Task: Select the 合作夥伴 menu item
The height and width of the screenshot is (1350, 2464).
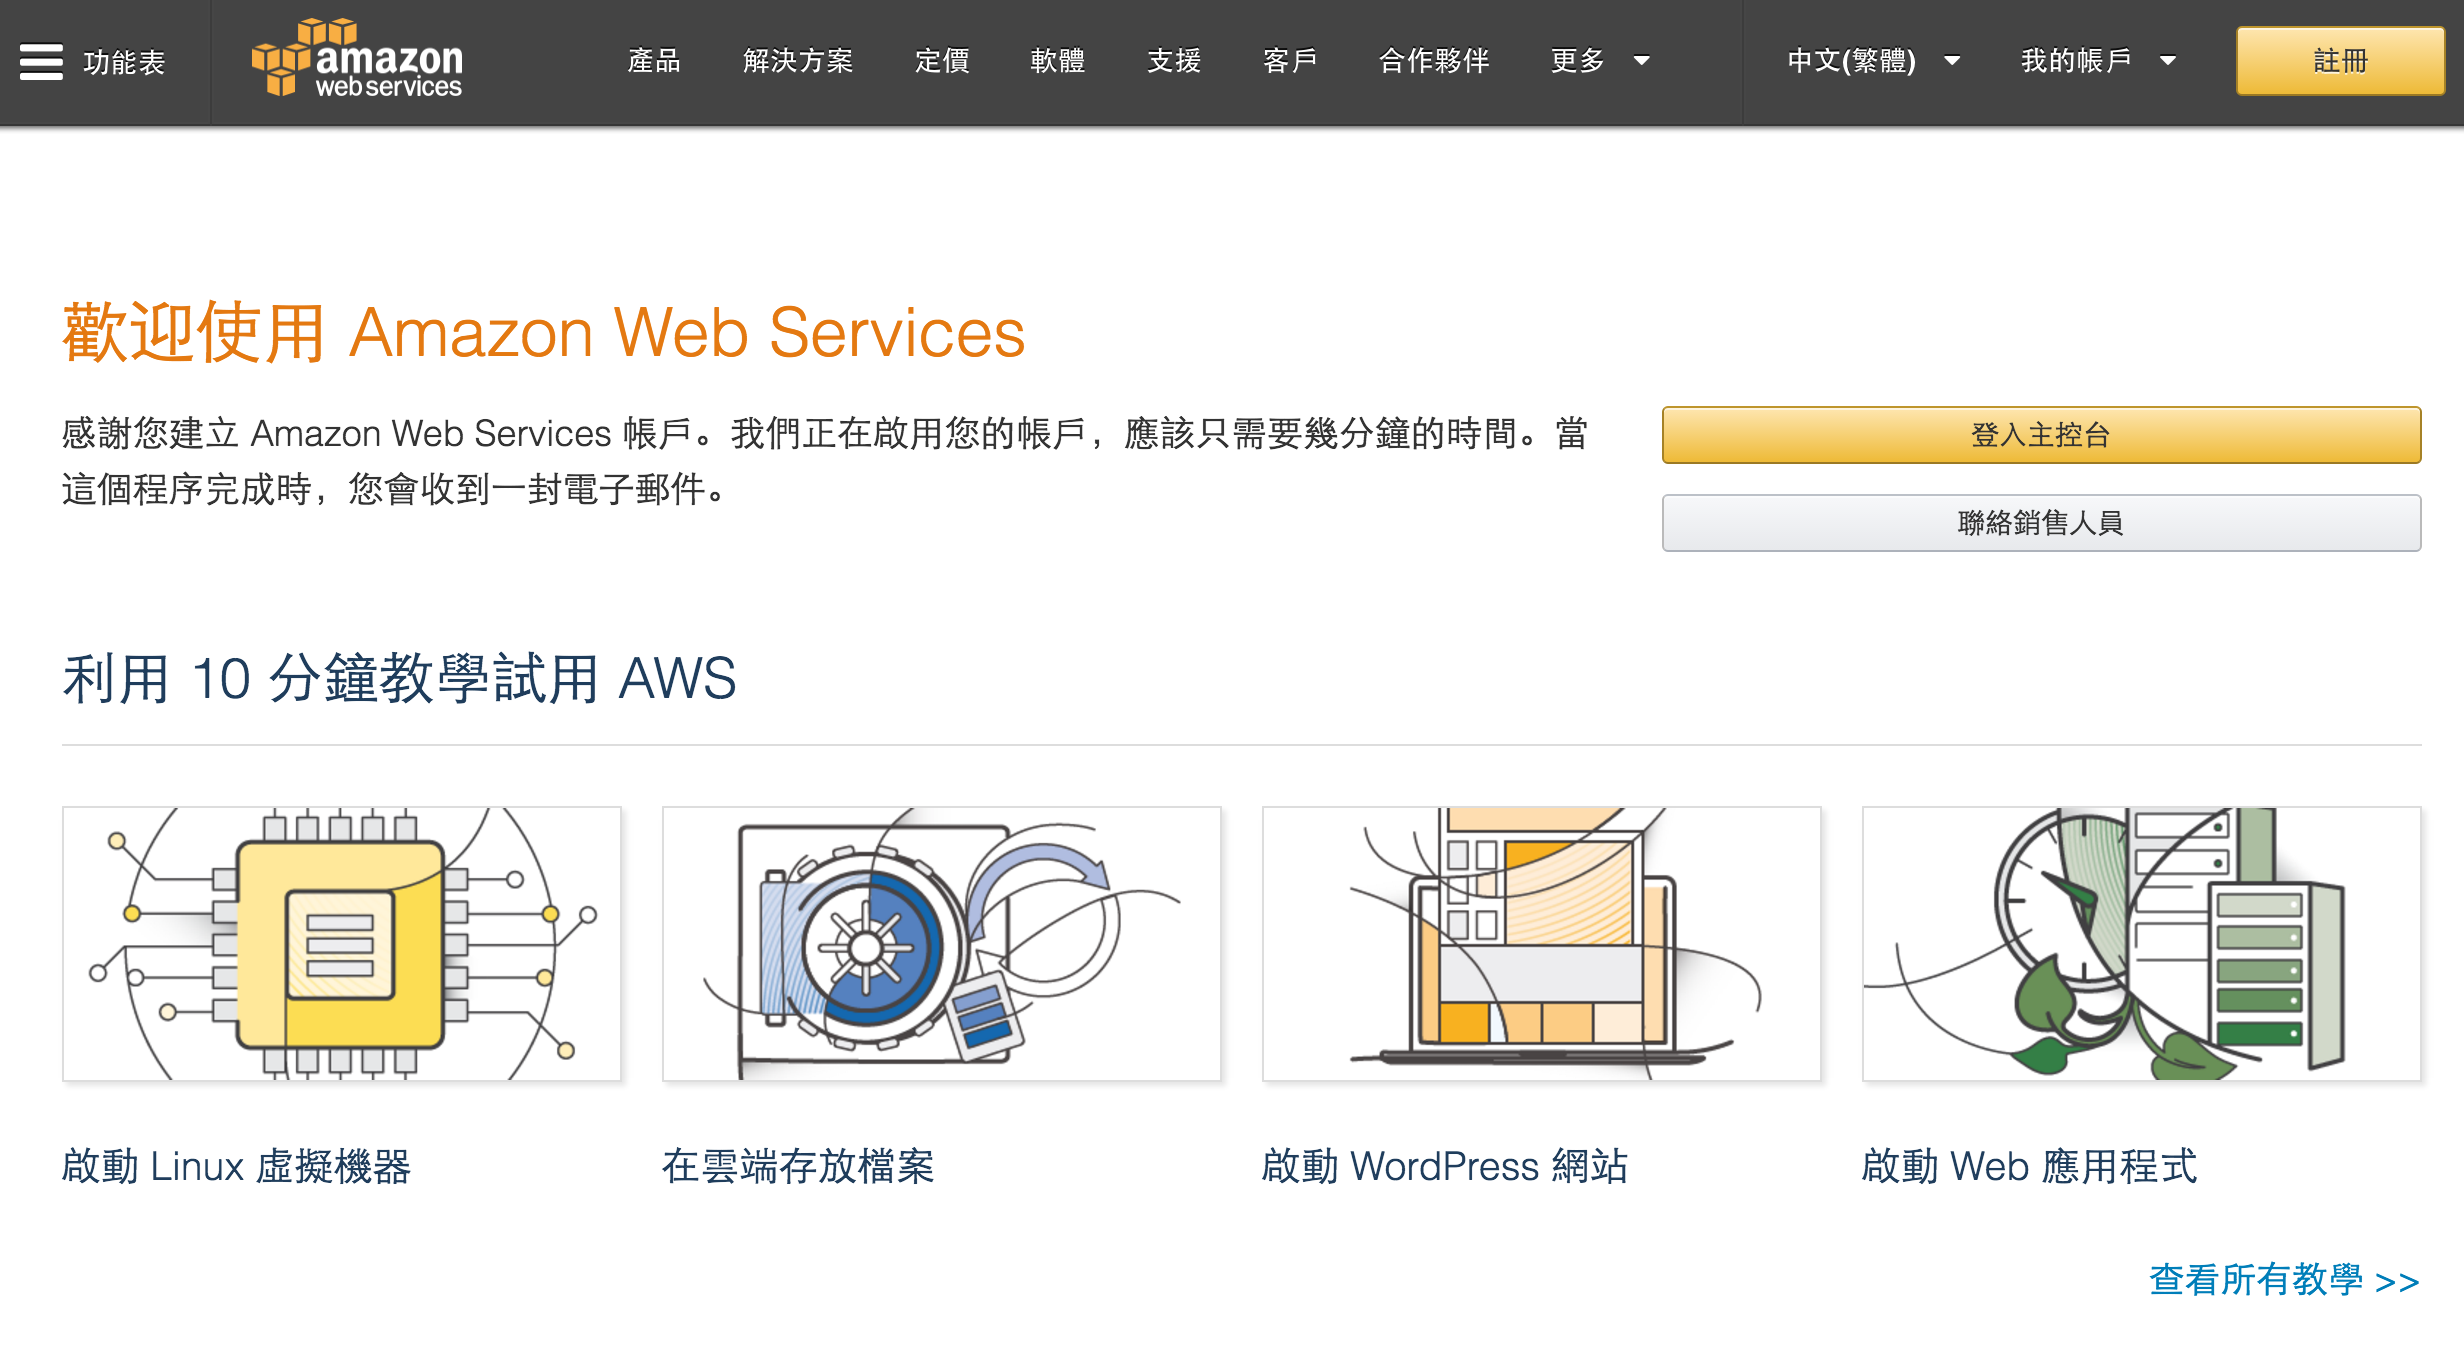Action: 1434,61
